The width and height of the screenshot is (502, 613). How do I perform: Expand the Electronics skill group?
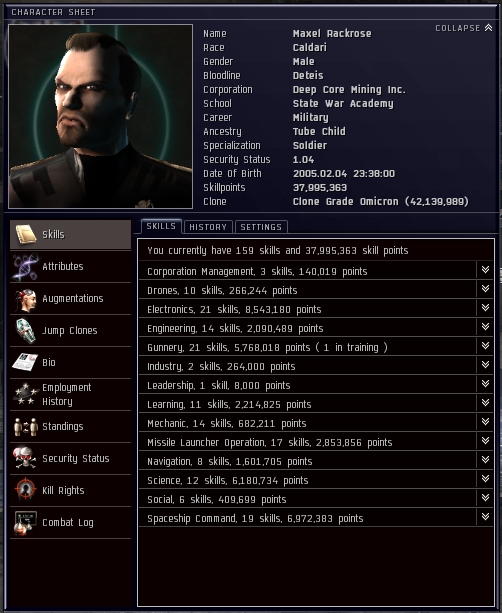pyautogui.click(x=485, y=308)
